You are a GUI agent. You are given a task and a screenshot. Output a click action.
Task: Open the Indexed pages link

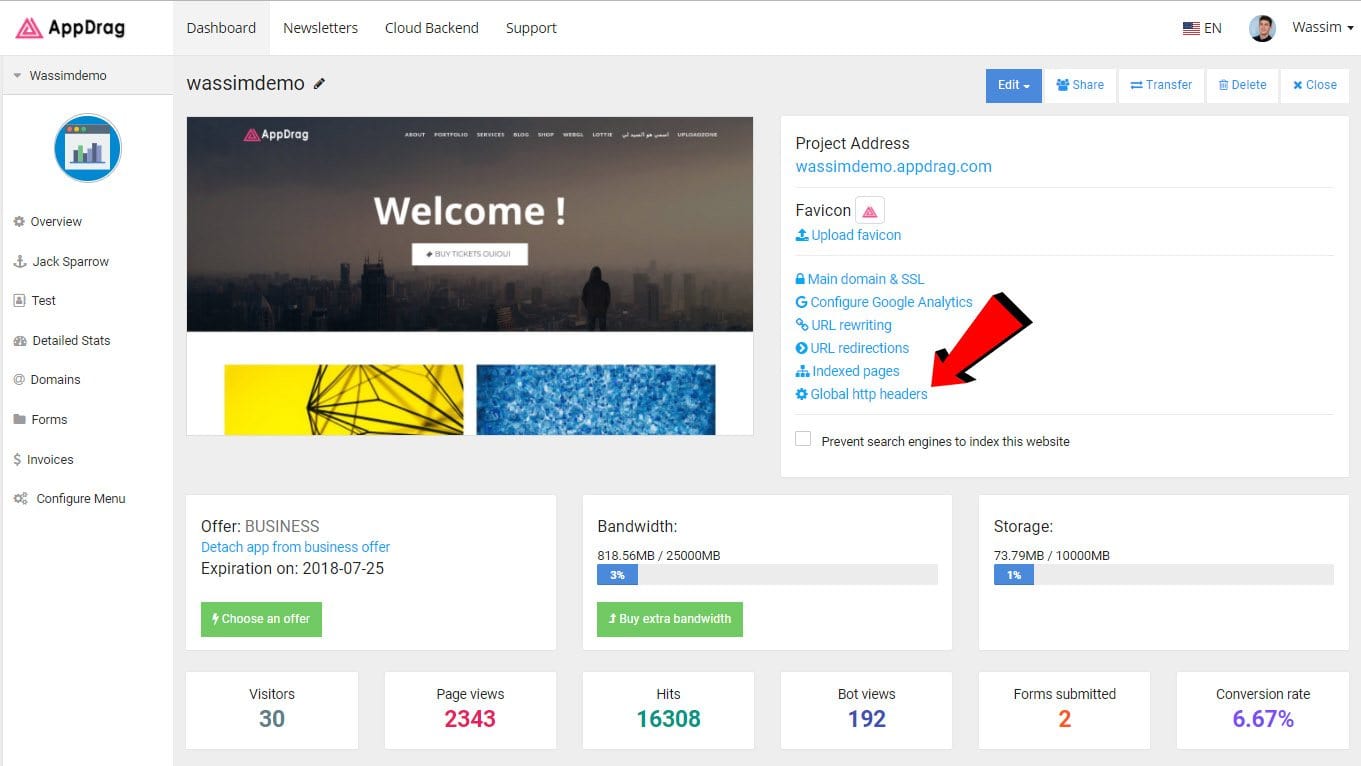tap(848, 371)
